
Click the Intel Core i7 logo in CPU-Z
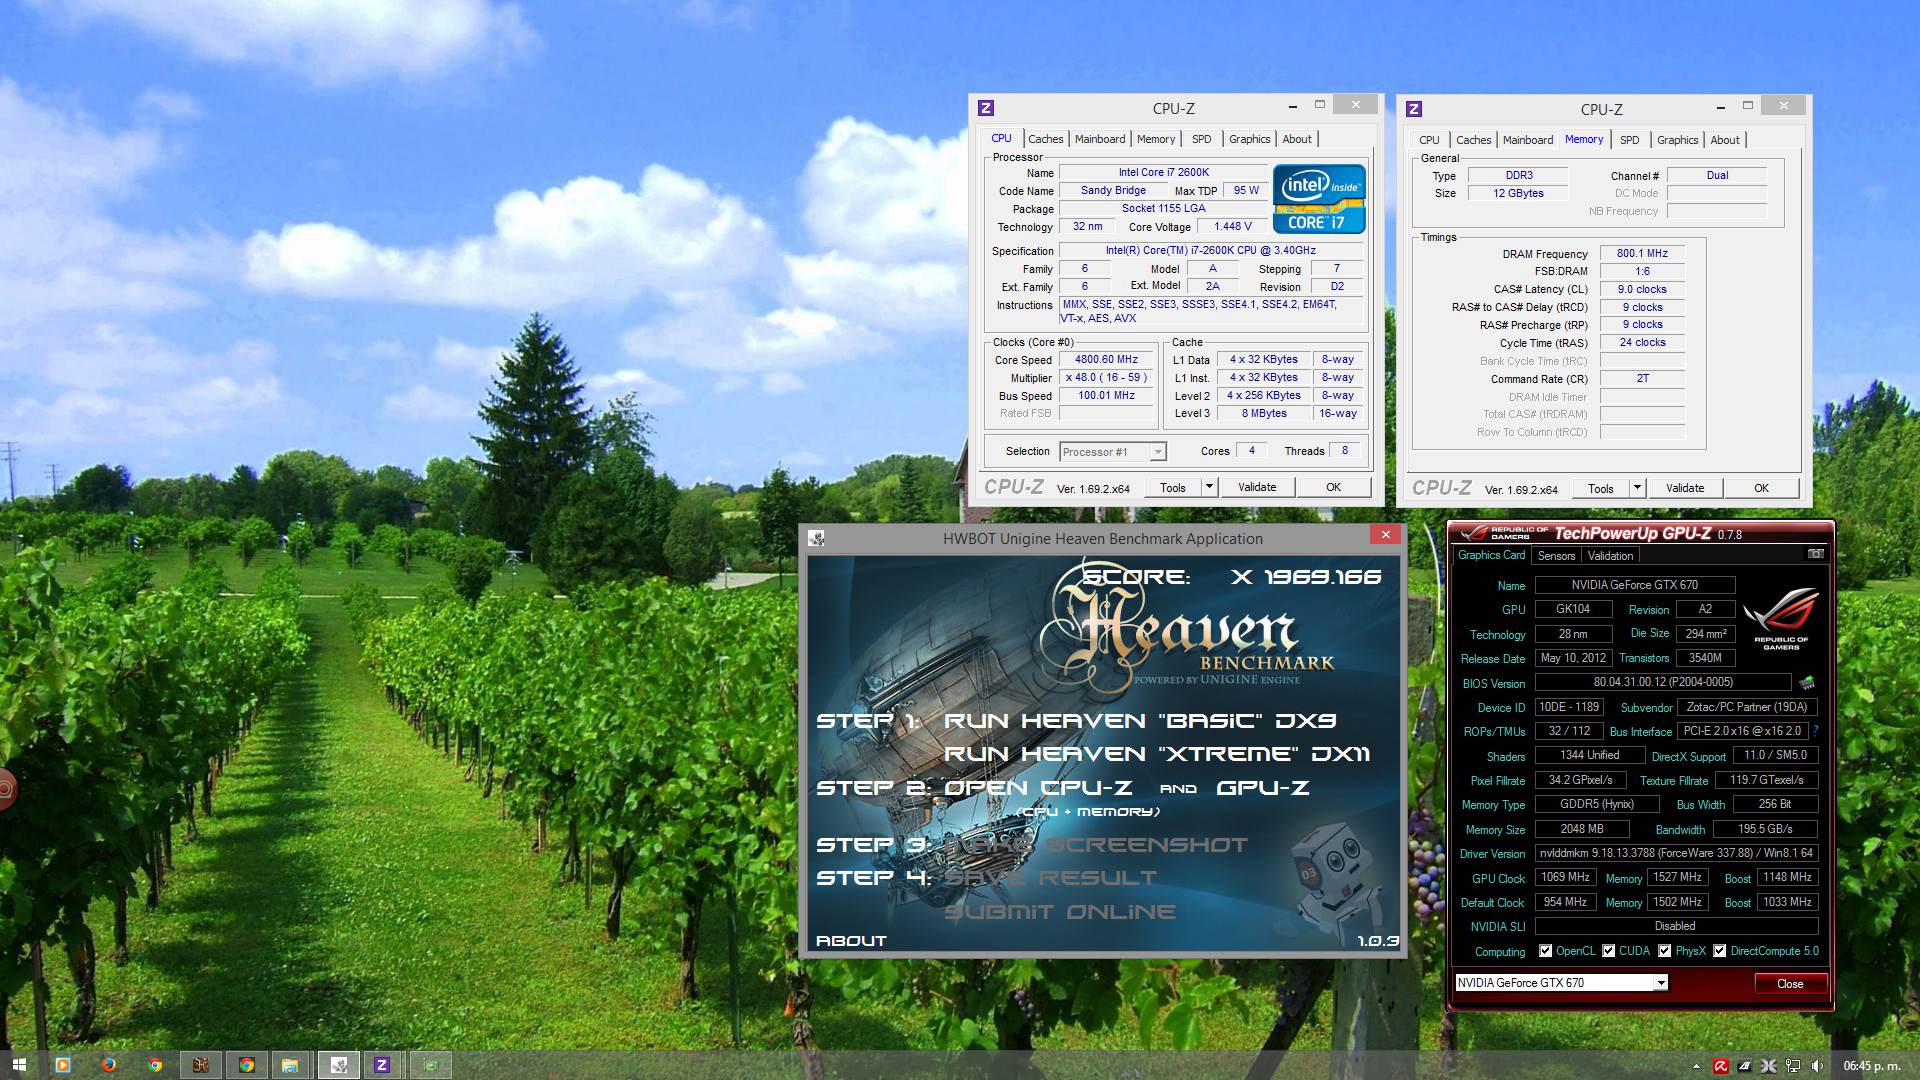pyautogui.click(x=1319, y=198)
